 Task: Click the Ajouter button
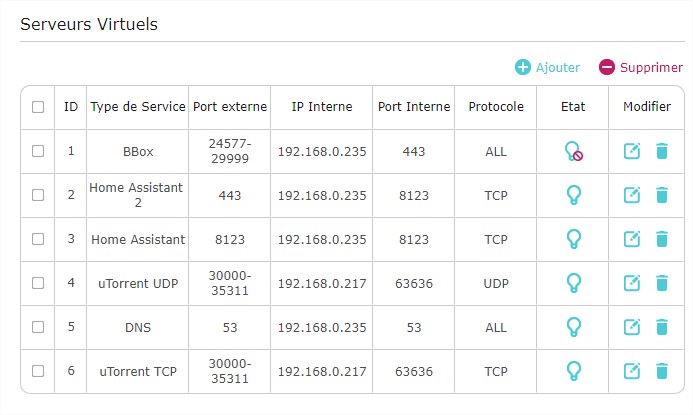point(547,67)
